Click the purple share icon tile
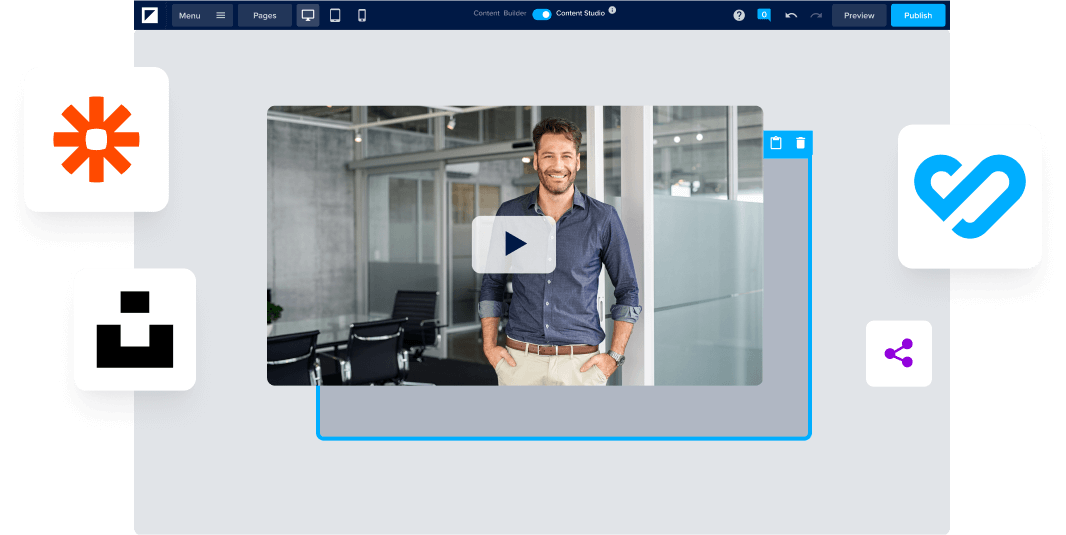1066x535 pixels. (898, 353)
